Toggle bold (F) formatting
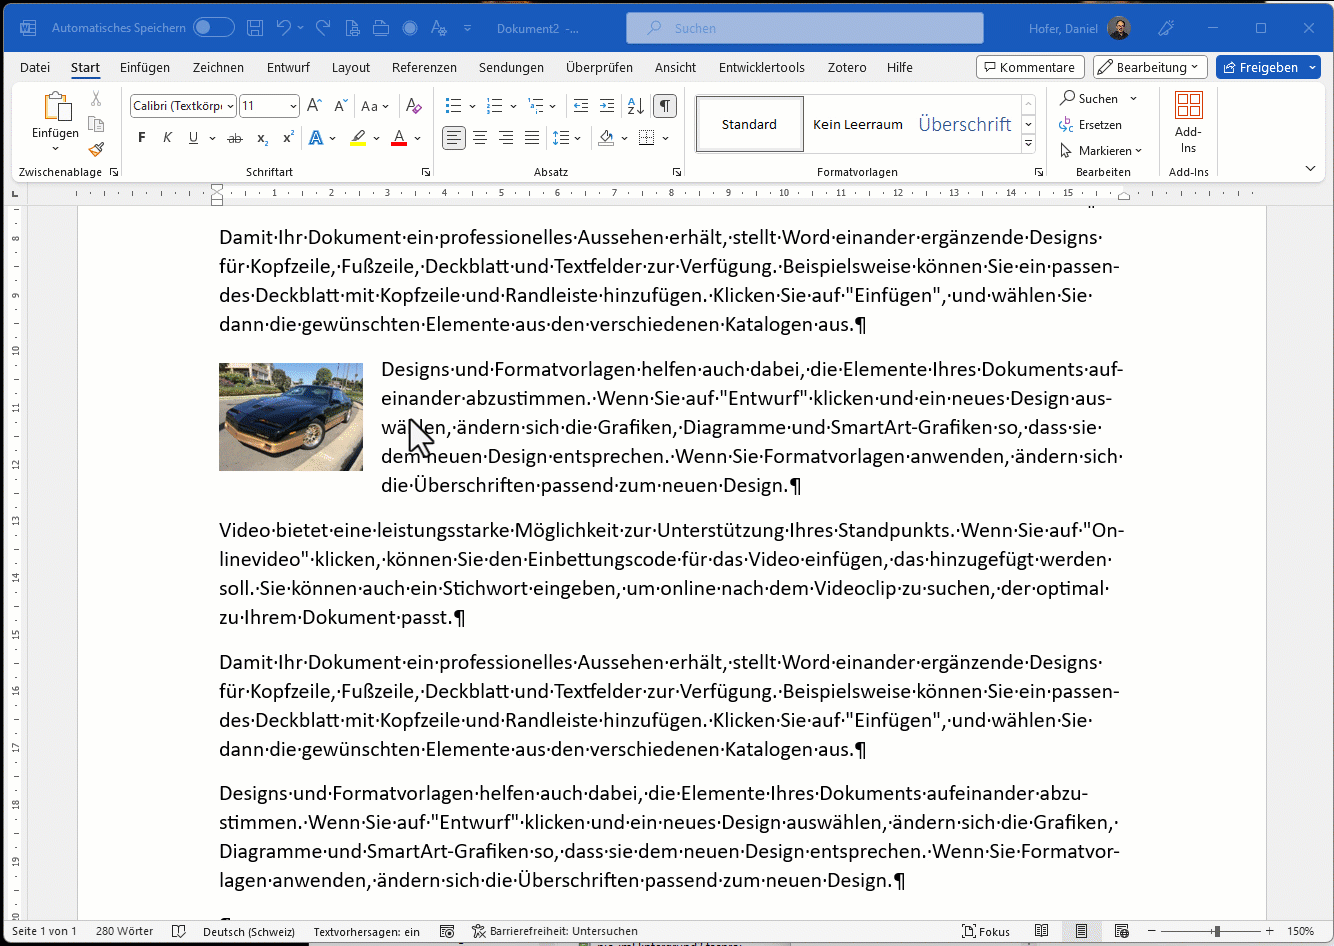Screen dimensions: 1334x946 (141, 138)
